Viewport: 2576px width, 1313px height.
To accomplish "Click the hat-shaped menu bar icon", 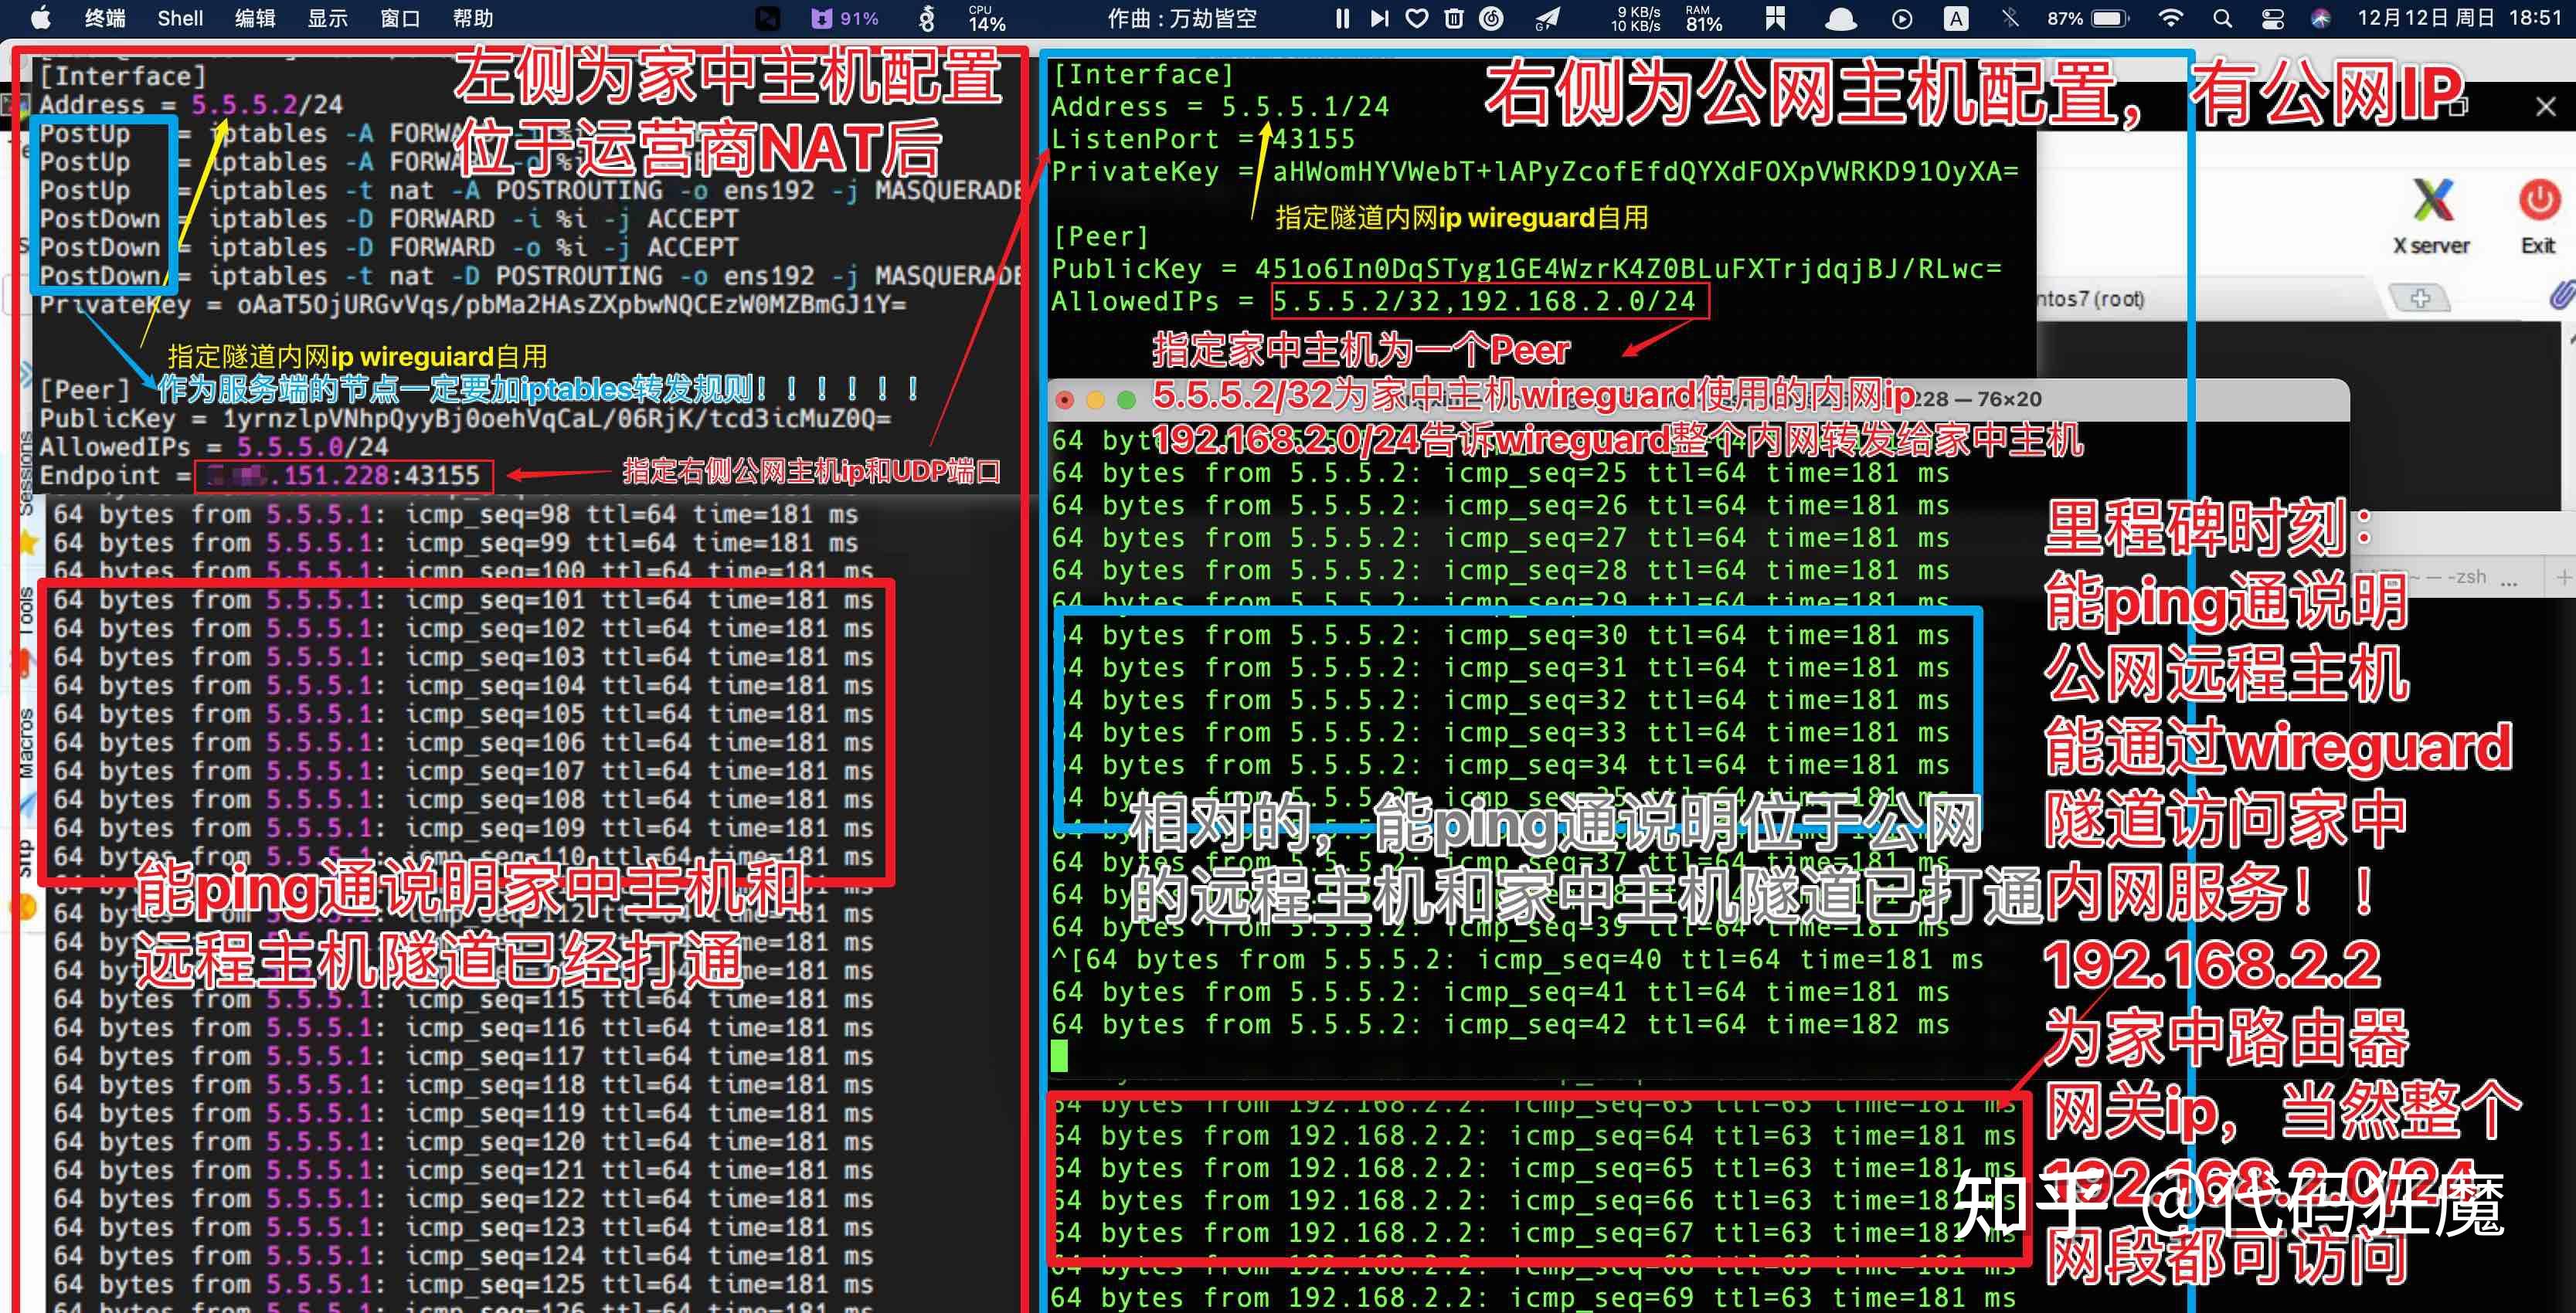I will click(x=1840, y=19).
